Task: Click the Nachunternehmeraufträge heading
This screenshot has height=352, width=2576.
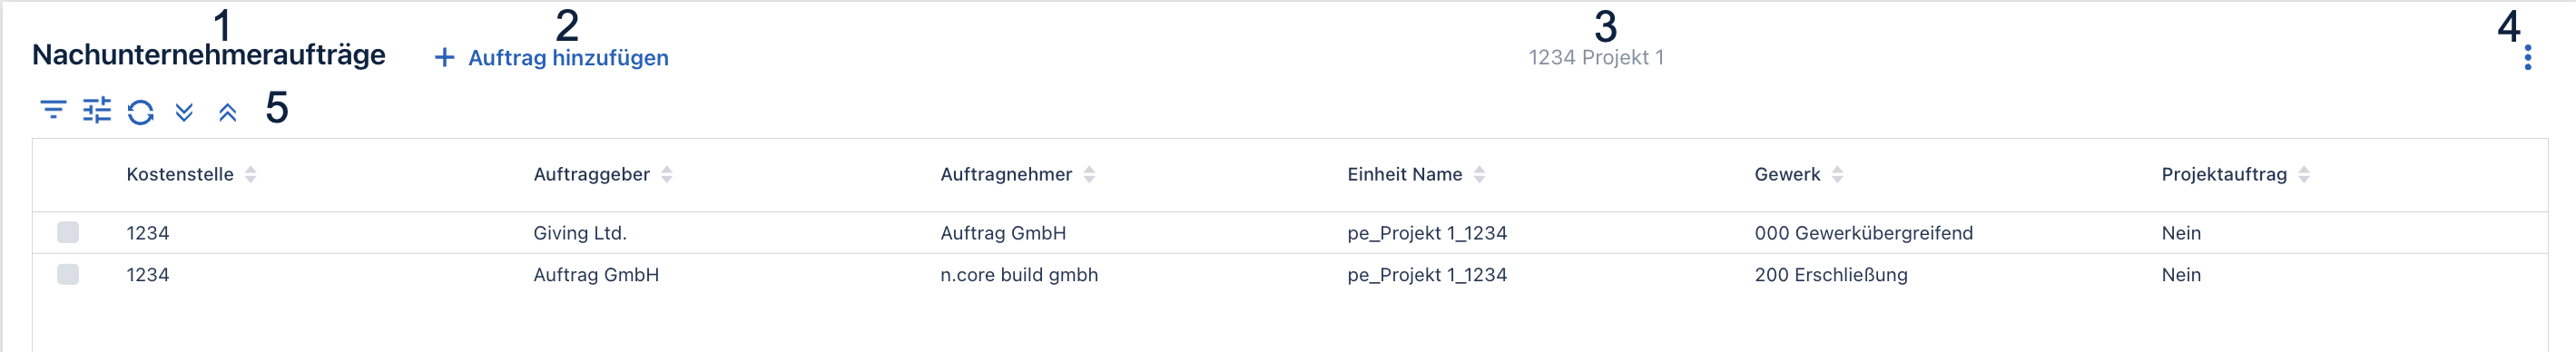Action: pyautogui.click(x=209, y=55)
